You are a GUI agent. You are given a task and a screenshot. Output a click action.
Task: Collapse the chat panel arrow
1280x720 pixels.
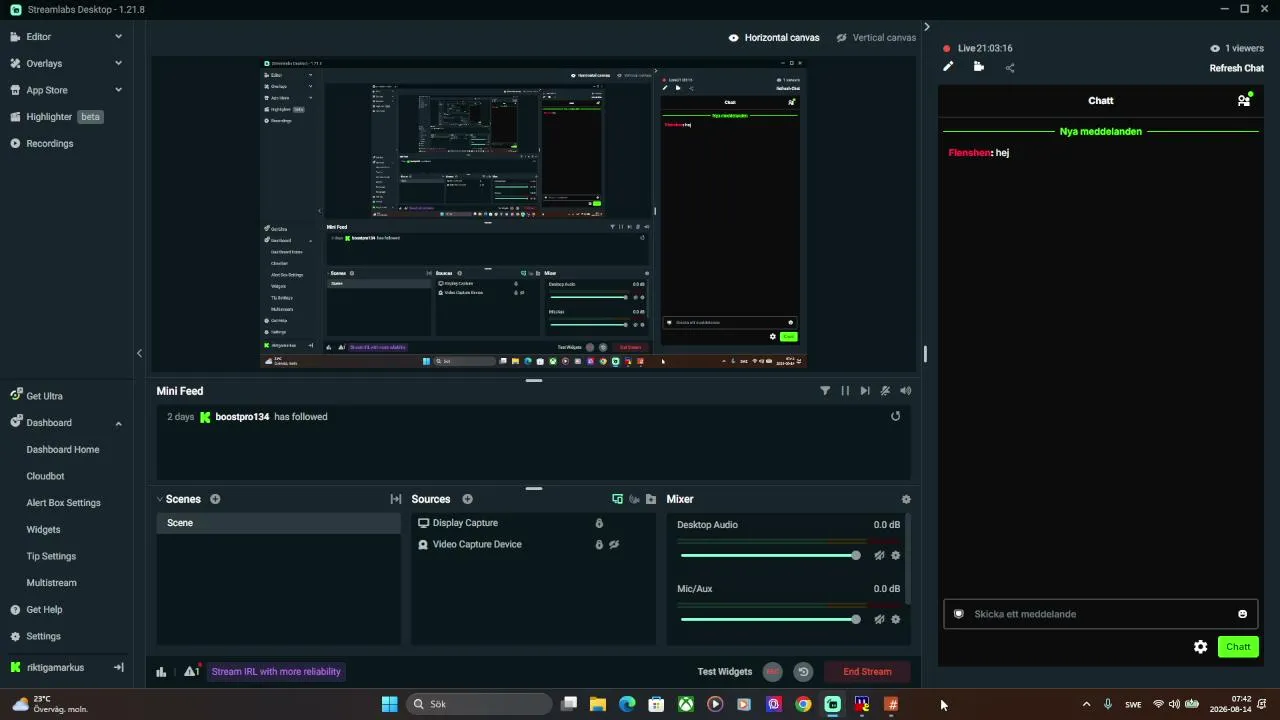click(x=927, y=27)
